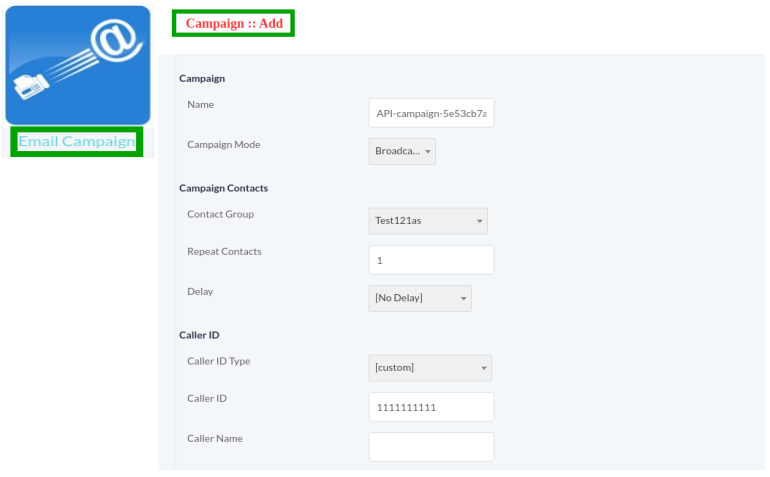Click the Caller ID Type field label
The image size is (770, 477).
(218, 361)
